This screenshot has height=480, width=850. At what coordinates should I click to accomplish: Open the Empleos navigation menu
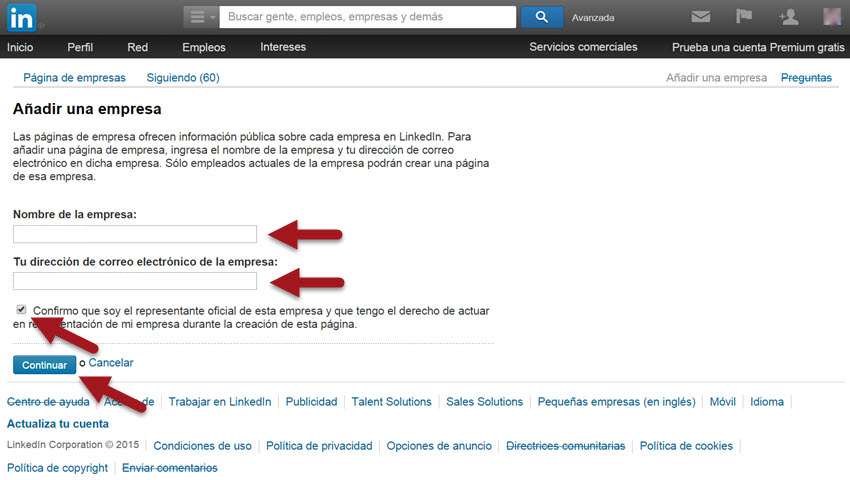point(204,47)
